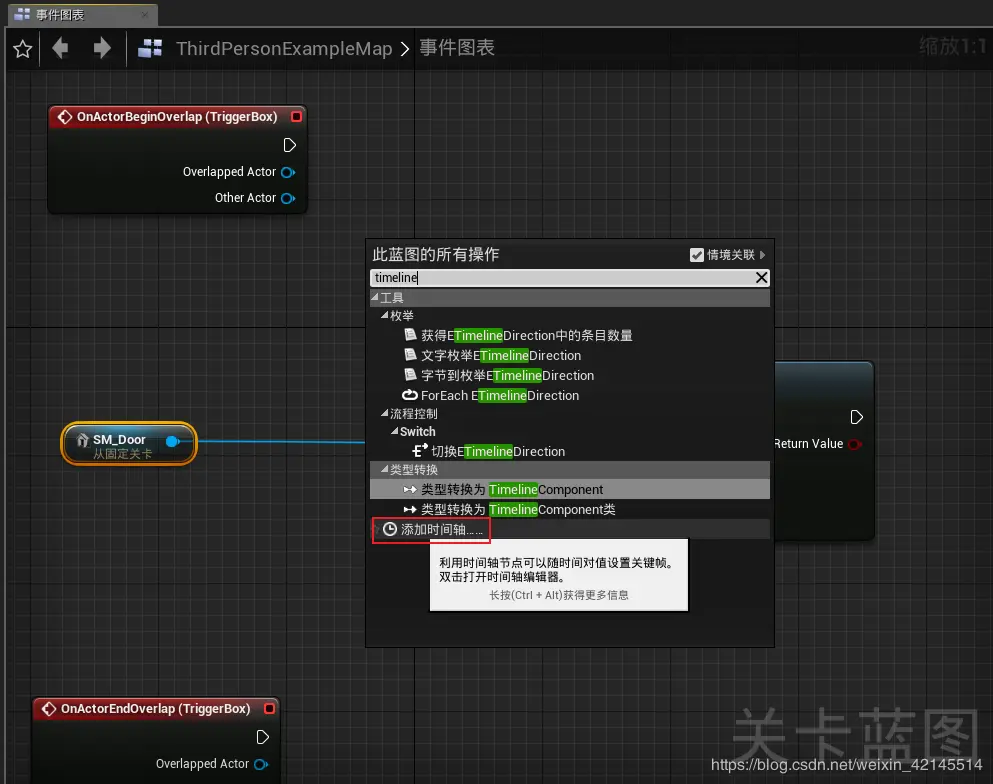Screen dimensions: 993x784
Task: Click the document icon beside 获得ETimelineDirection中的条目数量
Action: 410,334
